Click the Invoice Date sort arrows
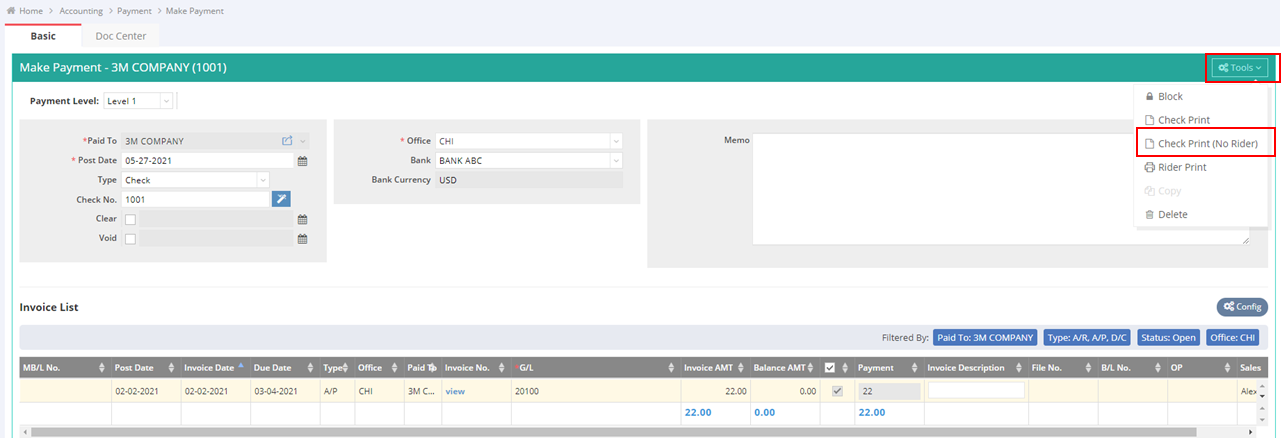1281x438 pixels. click(x=241, y=367)
